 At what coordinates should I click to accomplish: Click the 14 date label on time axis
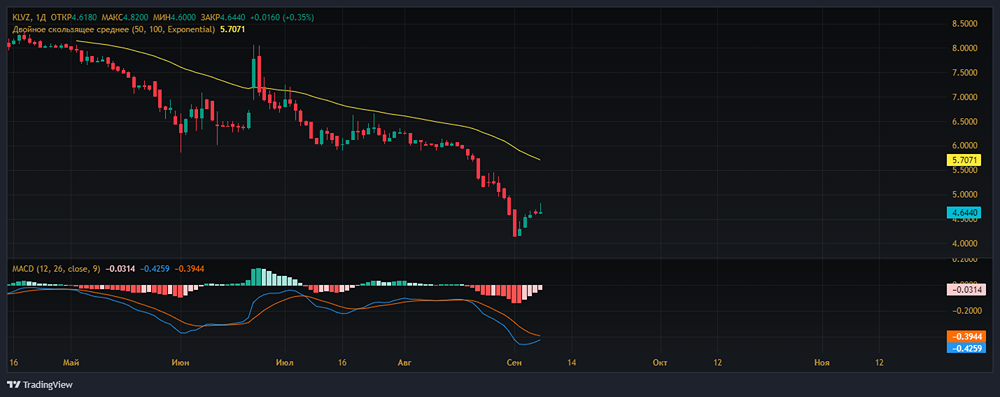click(x=570, y=363)
